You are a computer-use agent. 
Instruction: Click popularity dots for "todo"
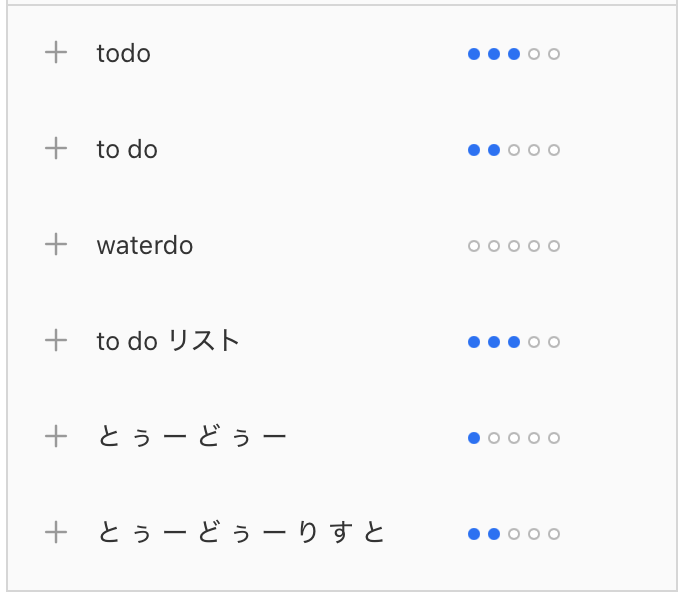[514, 54]
